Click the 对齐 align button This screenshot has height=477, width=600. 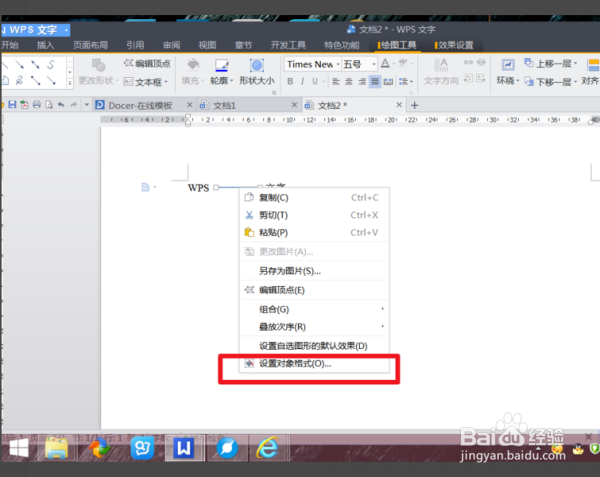pyautogui.click(x=592, y=72)
